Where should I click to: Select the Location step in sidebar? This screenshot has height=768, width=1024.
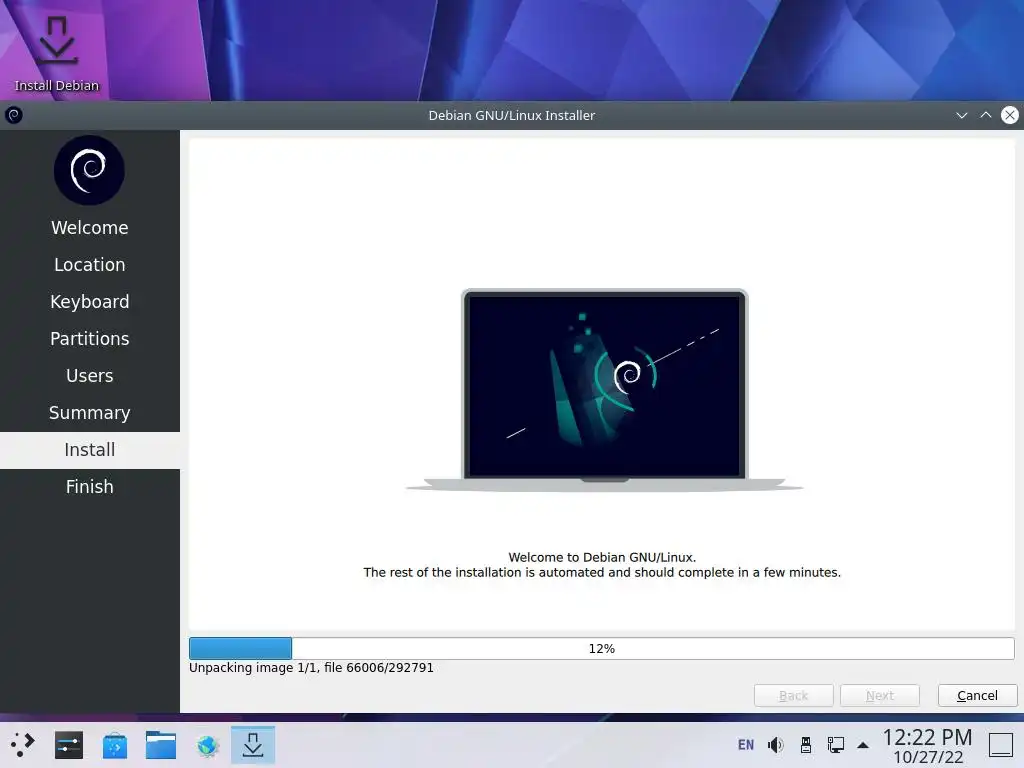(x=89, y=265)
